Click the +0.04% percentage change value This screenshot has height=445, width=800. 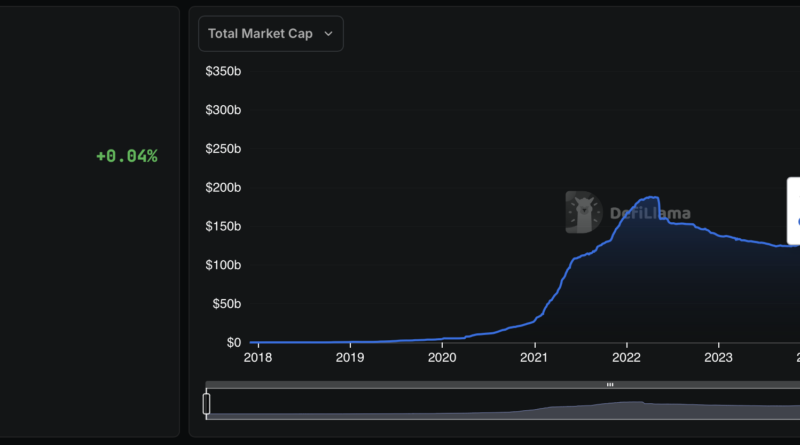(126, 156)
